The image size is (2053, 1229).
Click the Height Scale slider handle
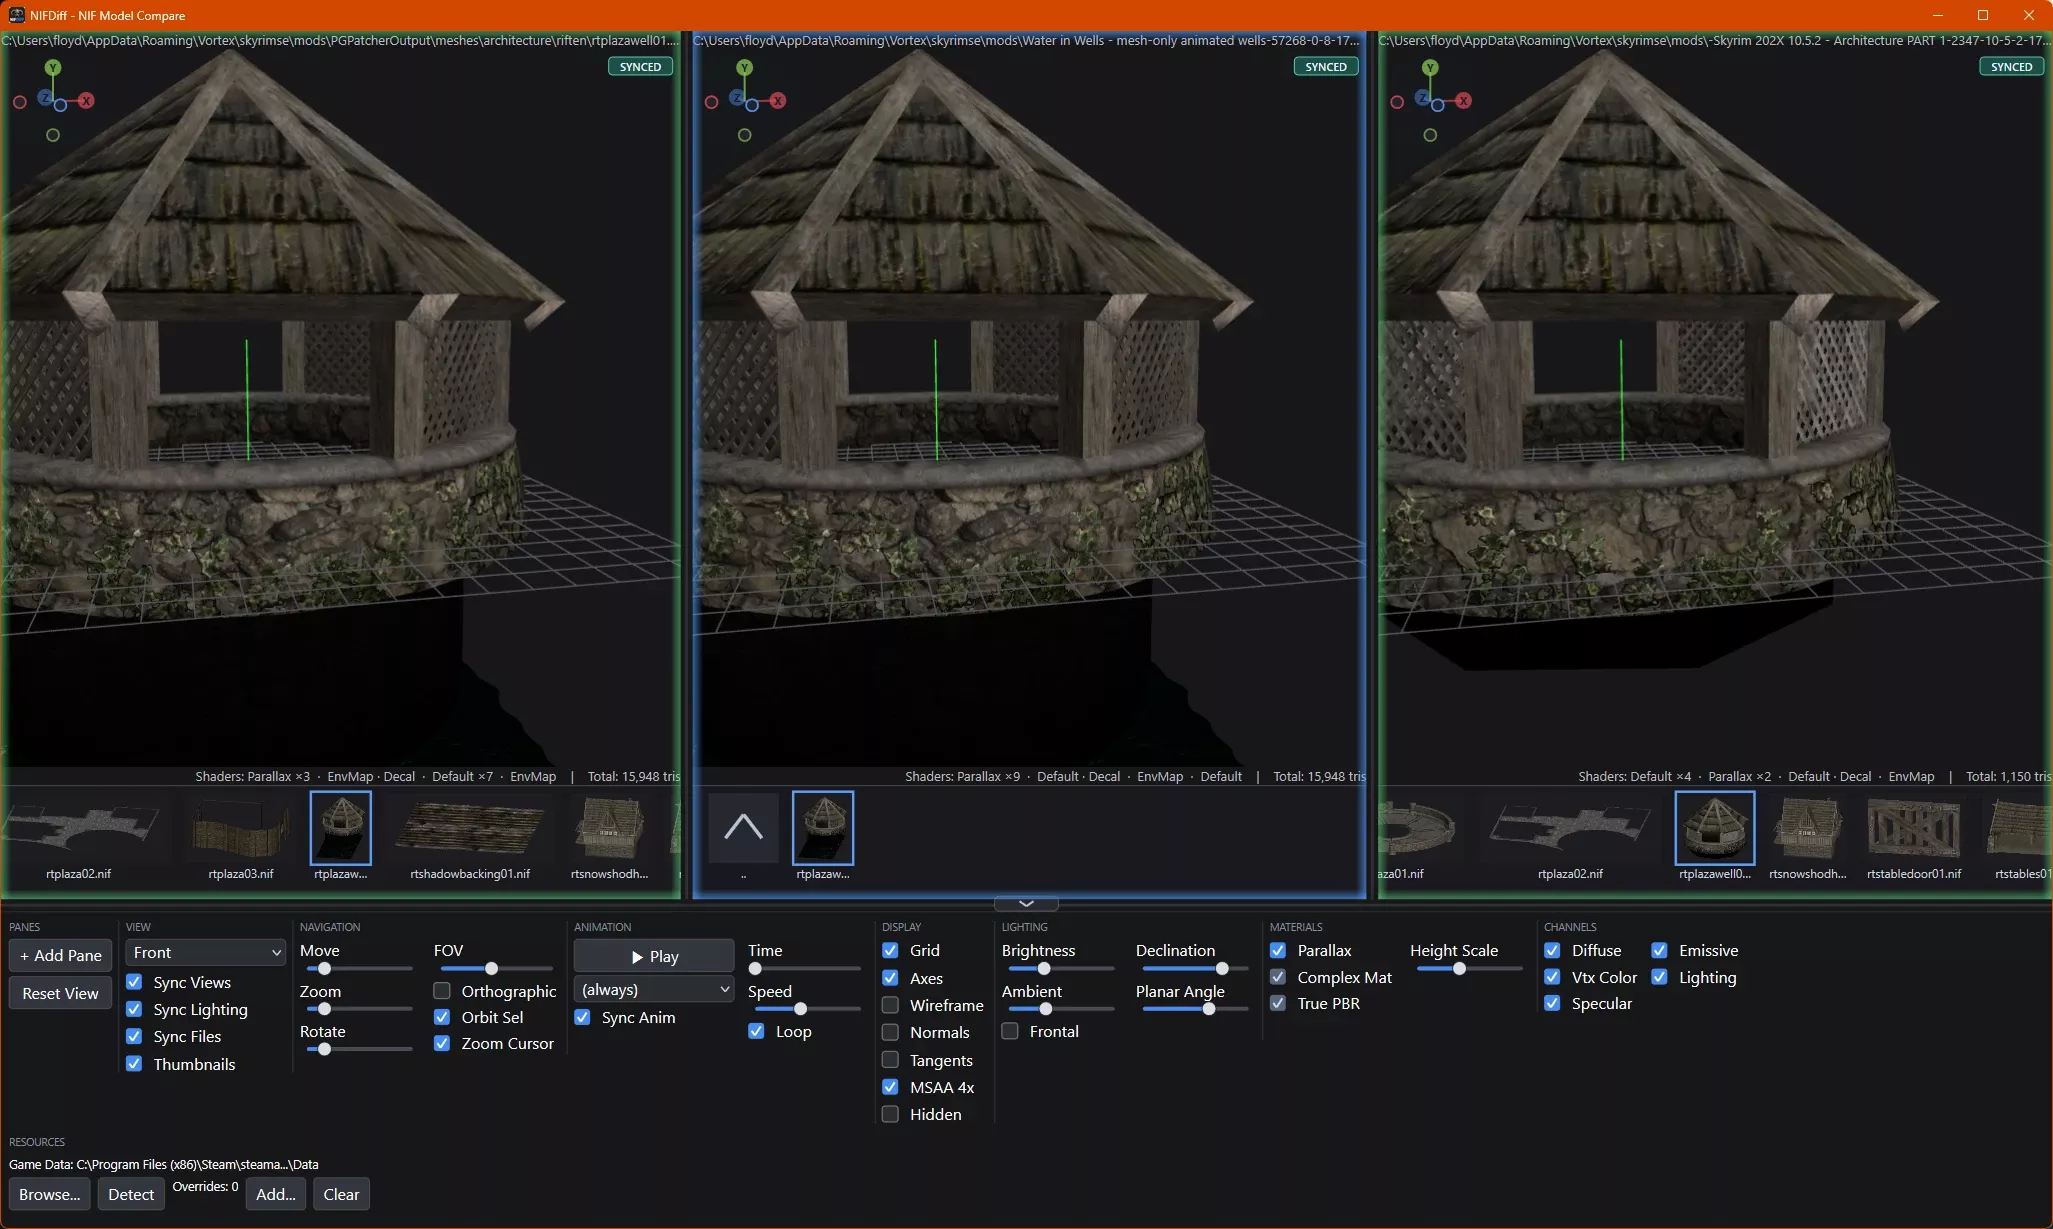(1459, 968)
